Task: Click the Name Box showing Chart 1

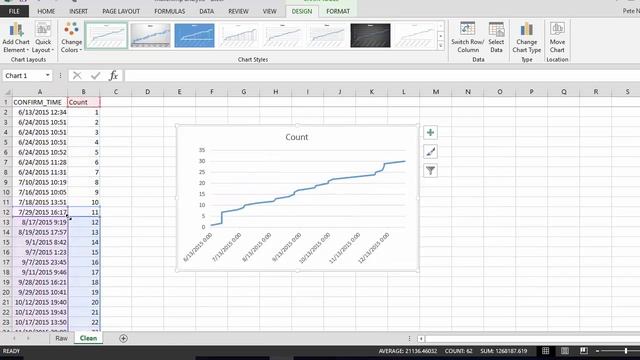Action: coord(23,76)
